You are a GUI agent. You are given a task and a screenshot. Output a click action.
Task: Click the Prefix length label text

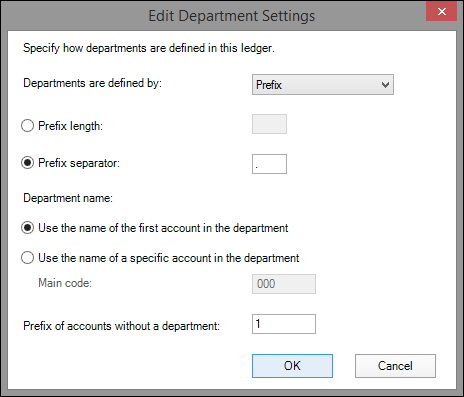[70, 126]
